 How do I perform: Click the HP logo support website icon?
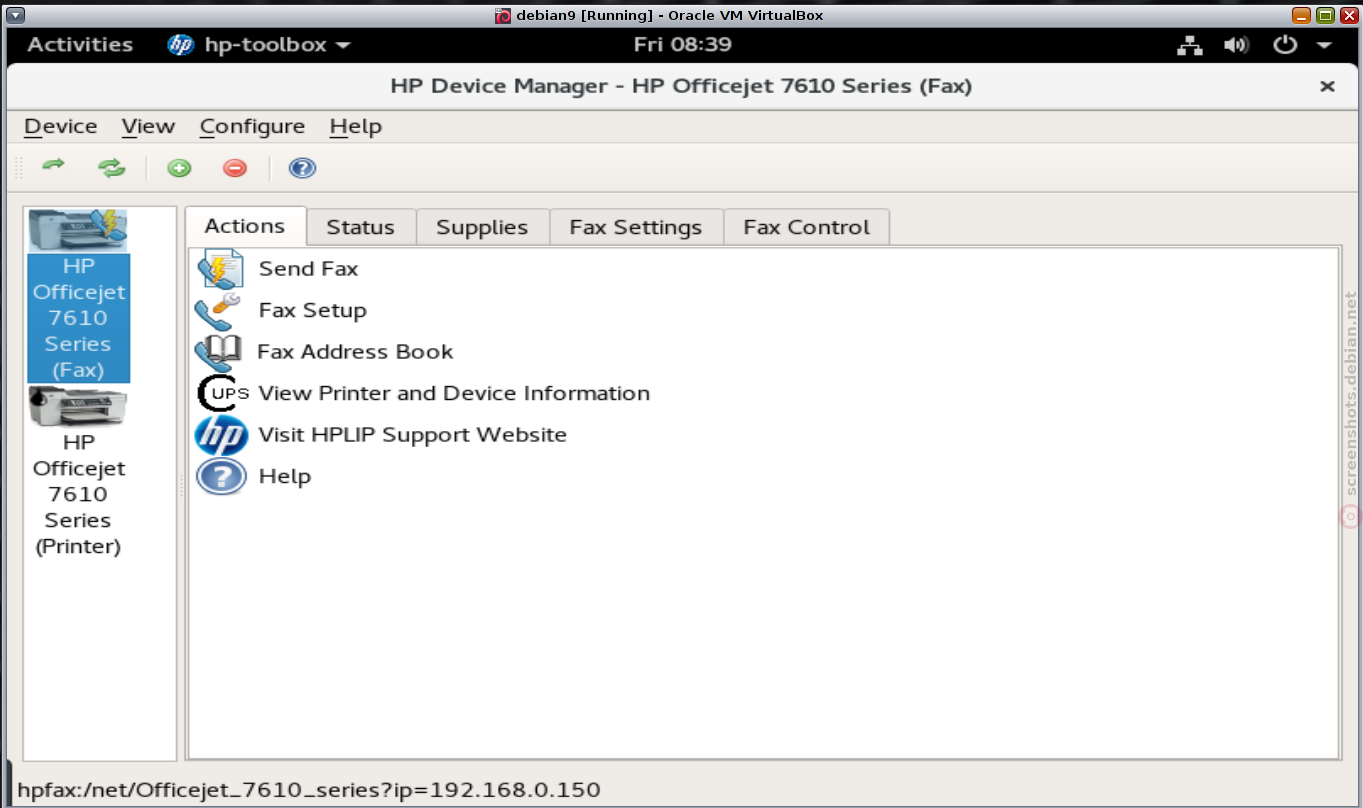click(221, 436)
